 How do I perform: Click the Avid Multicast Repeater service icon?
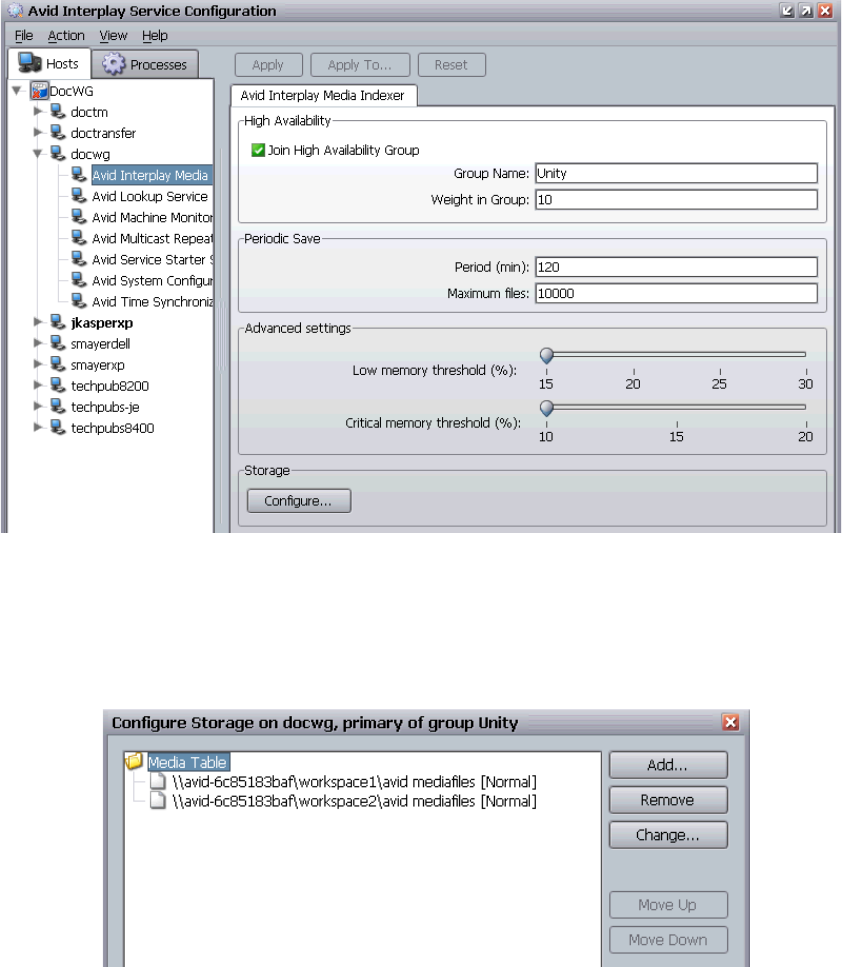coord(79,237)
